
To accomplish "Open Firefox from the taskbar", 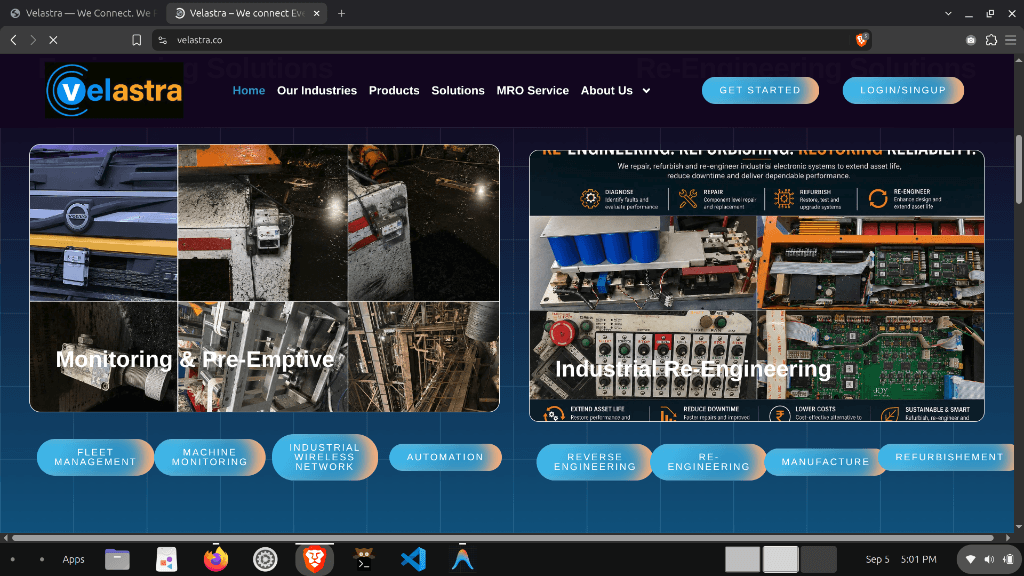I will click(216, 560).
